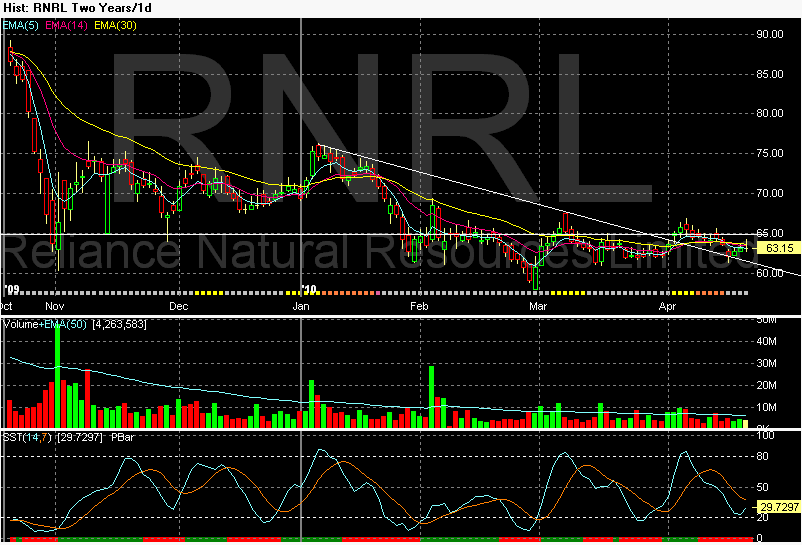Click the Feb month label on time axis
The image size is (802, 545).
point(419,306)
